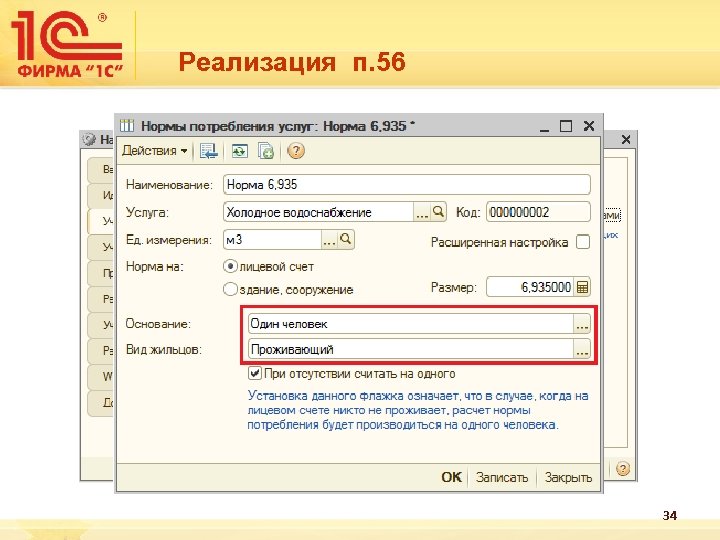Maximize the Нормы потребления услуг window
Image resolution: width=720 pixels, height=540 pixels.
point(566,126)
